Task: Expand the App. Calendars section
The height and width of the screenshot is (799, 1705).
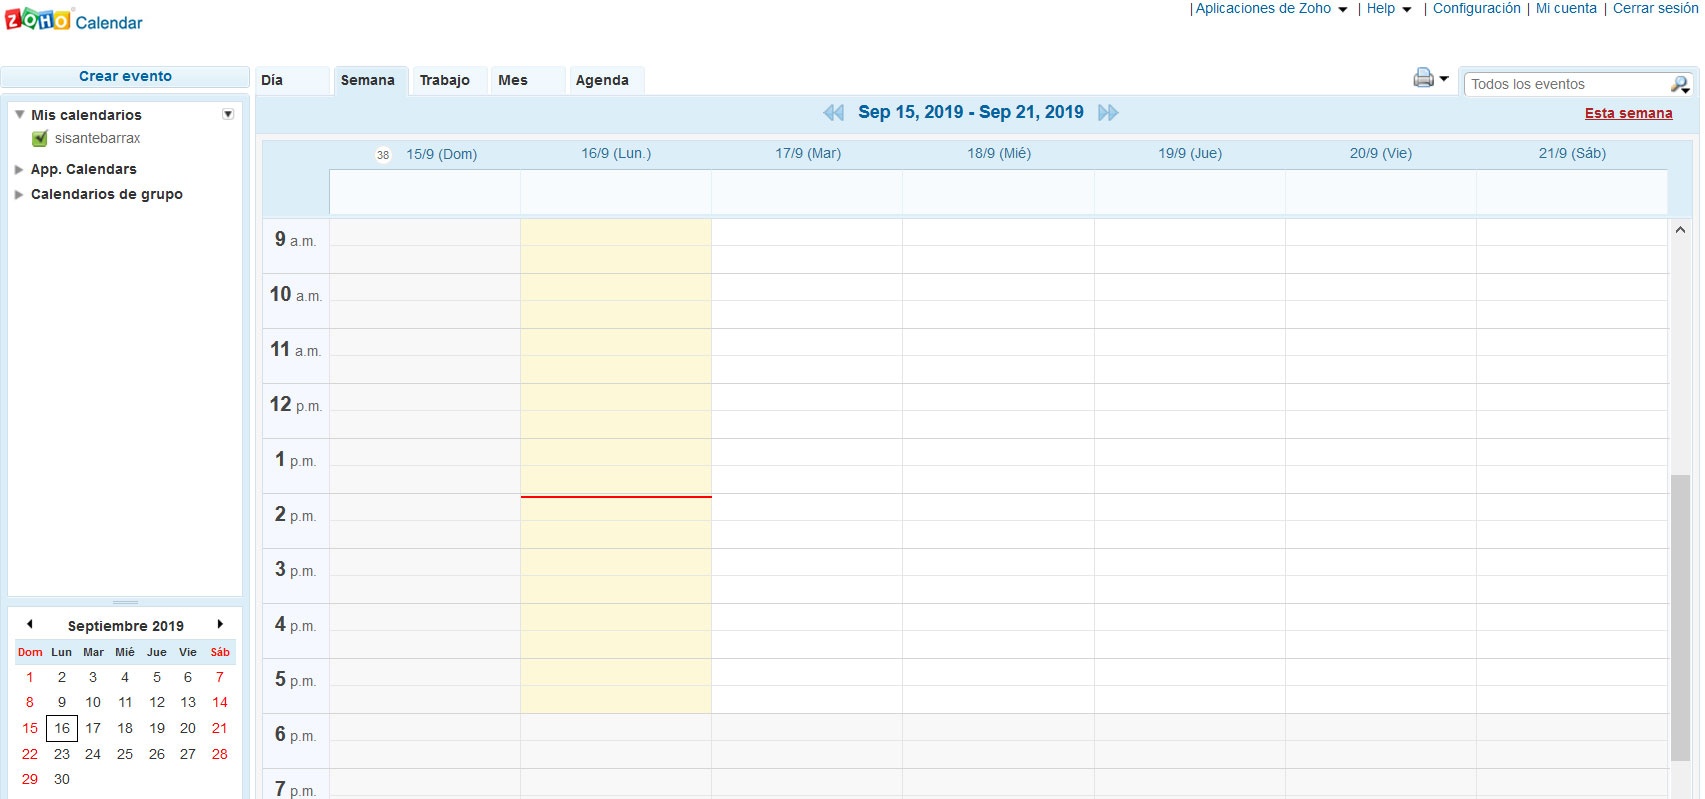Action: pyautogui.click(x=19, y=170)
